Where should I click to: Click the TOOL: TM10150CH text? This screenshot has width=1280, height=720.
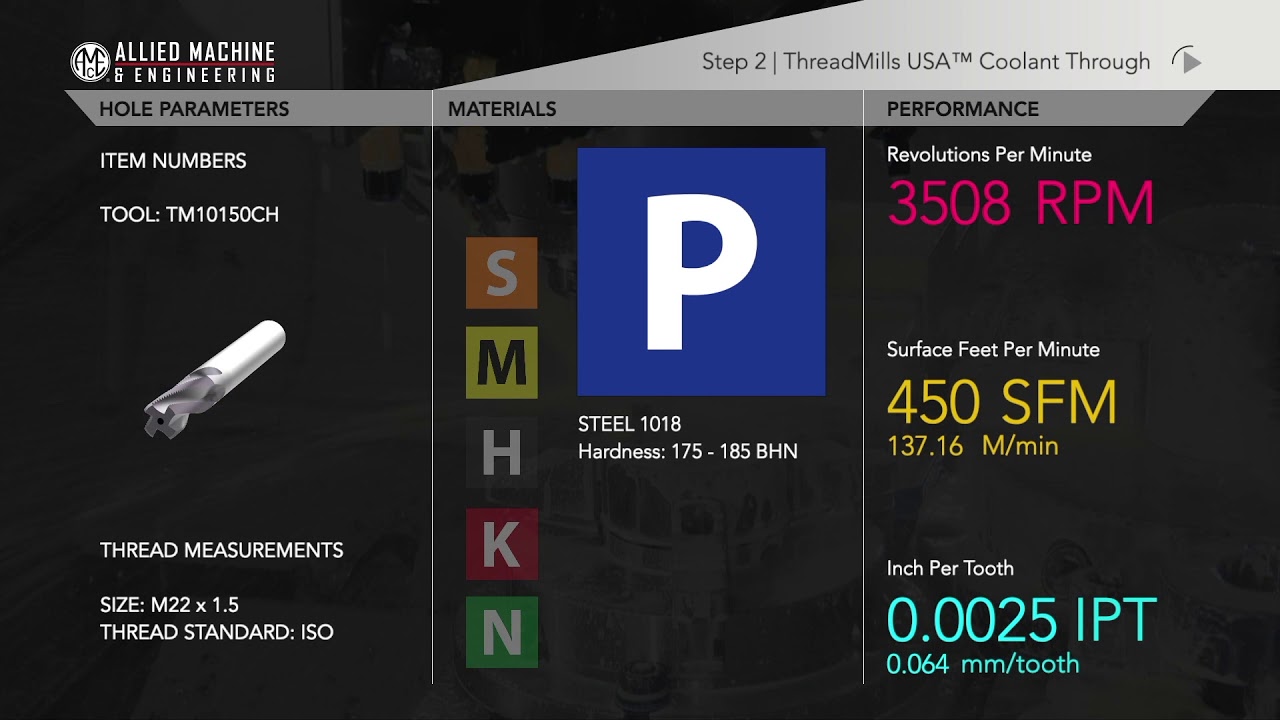[x=189, y=215]
